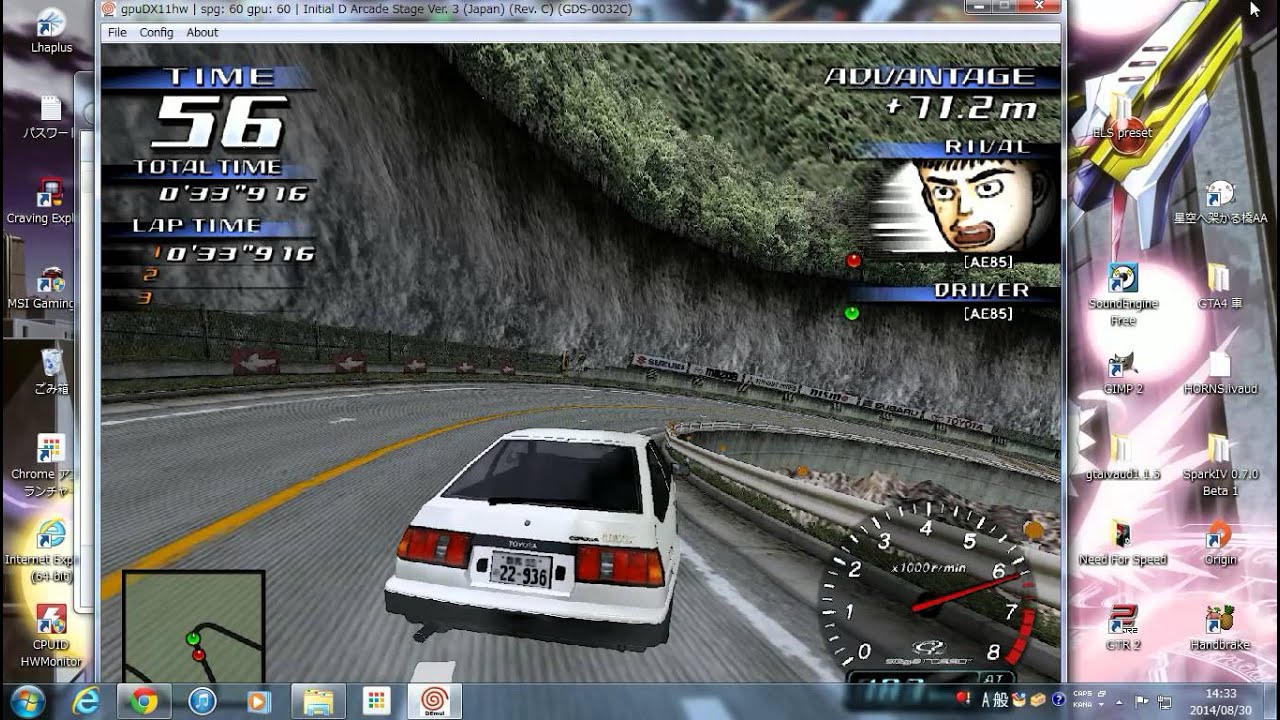Open the File menu in the emulator
The width and height of the screenshot is (1280, 720).
[x=117, y=32]
